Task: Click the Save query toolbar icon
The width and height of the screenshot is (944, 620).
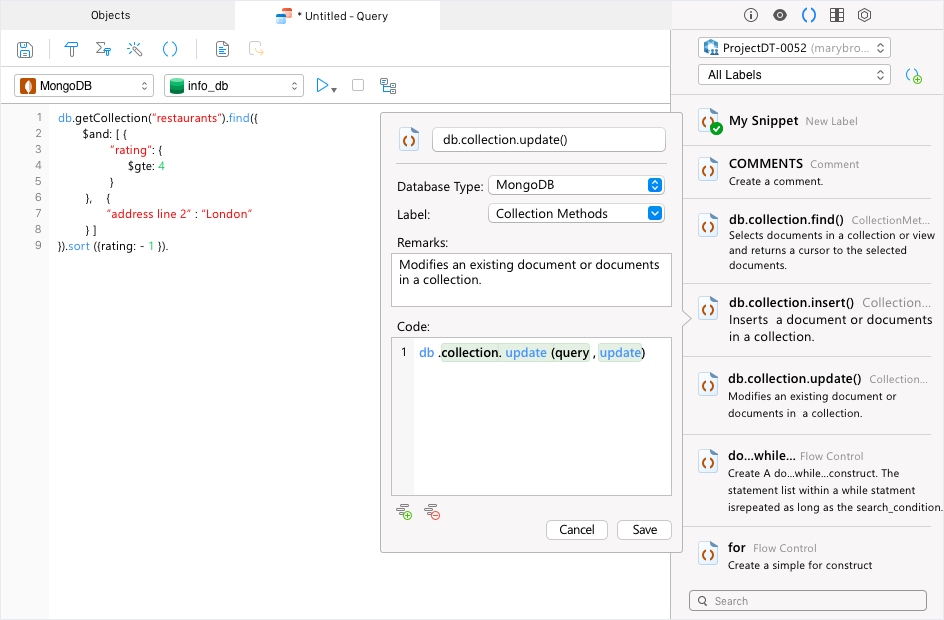Action: (x=25, y=49)
